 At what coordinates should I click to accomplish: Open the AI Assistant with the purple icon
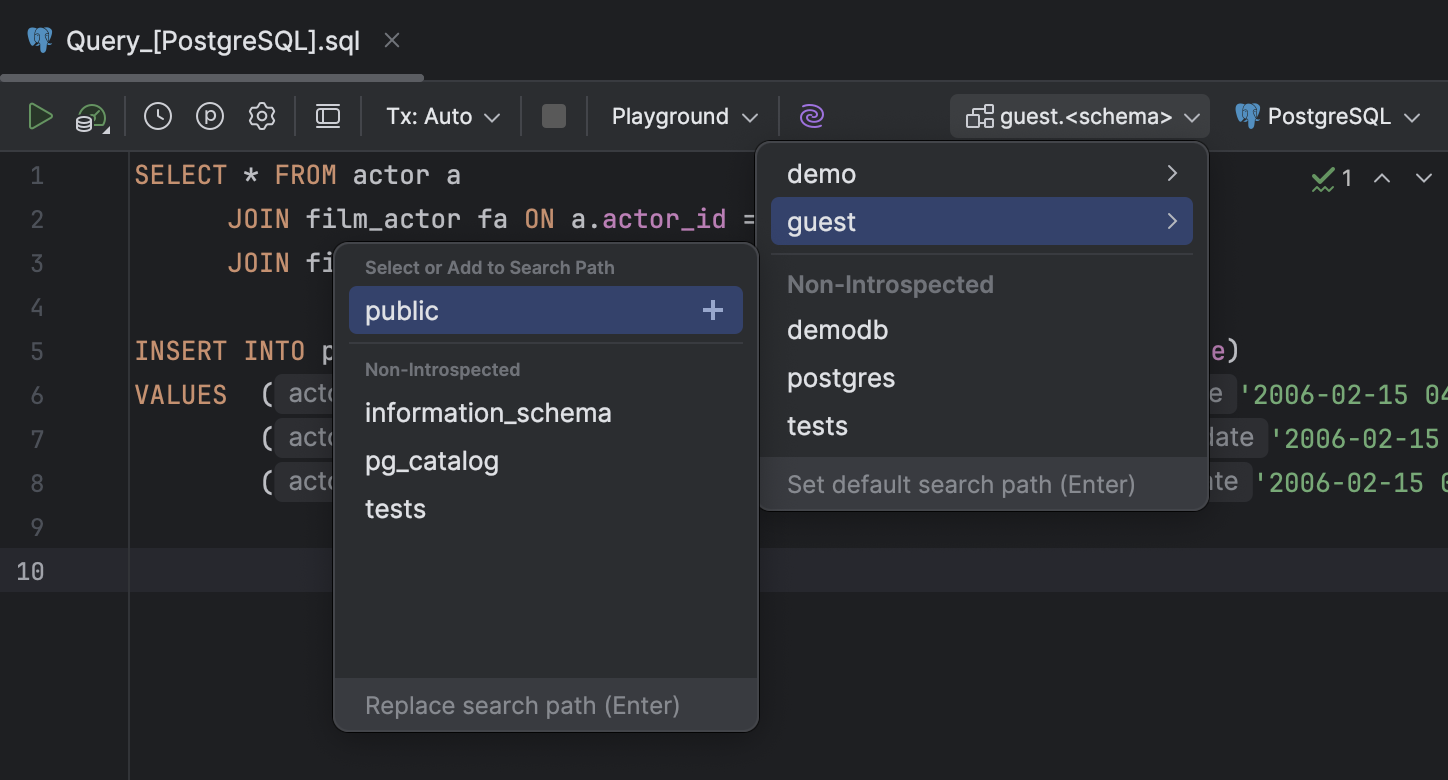point(811,116)
